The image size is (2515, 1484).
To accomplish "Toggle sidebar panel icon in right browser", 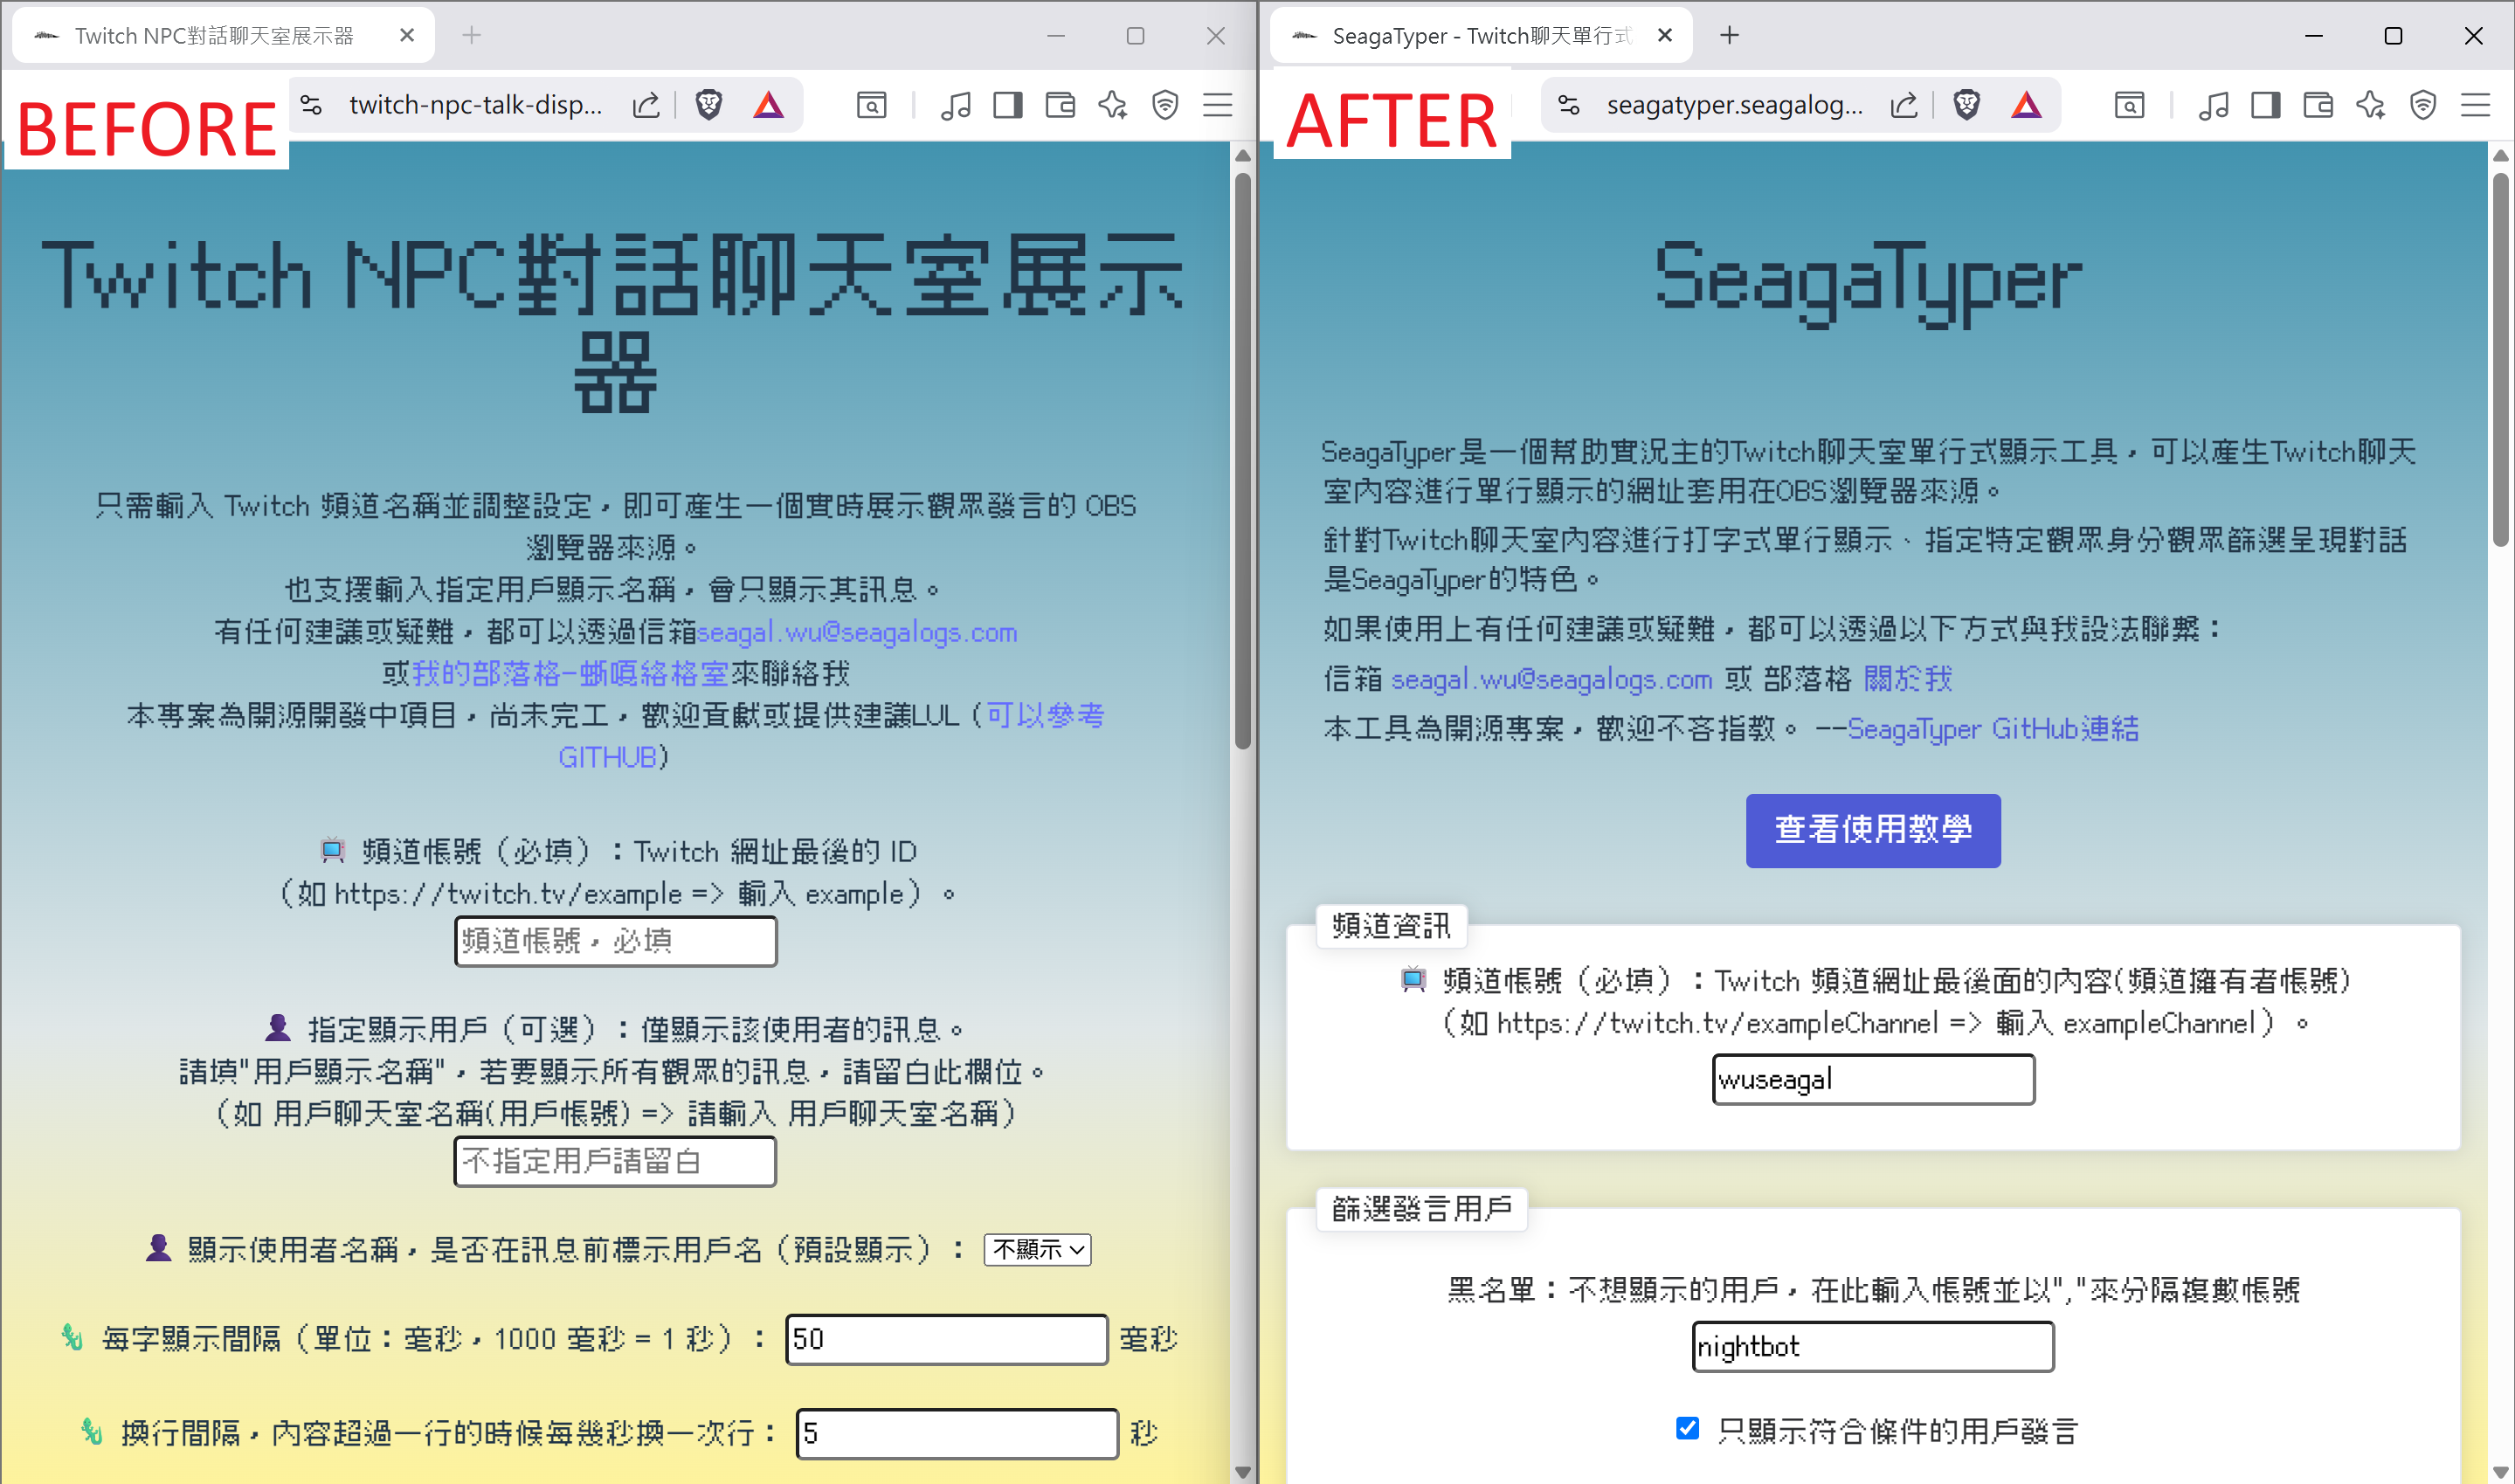I will pos(2265,105).
